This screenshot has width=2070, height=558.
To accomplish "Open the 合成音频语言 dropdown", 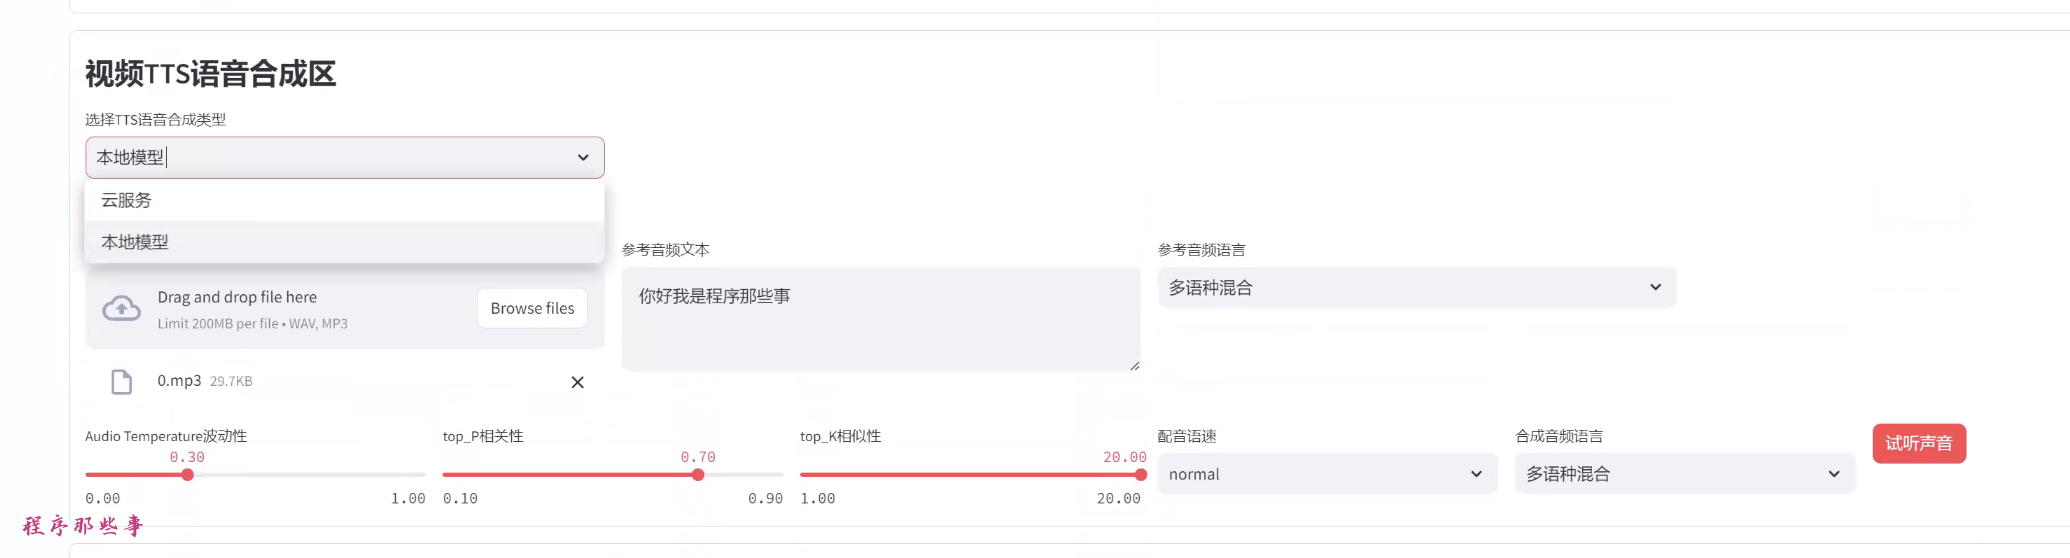I will [1683, 474].
